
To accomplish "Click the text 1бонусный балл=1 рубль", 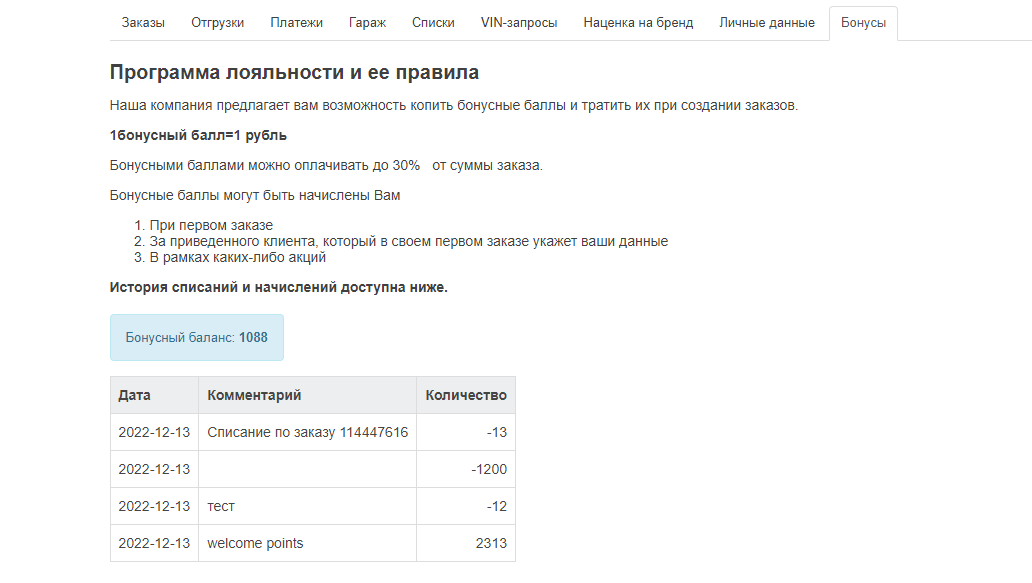I will pos(198,136).
